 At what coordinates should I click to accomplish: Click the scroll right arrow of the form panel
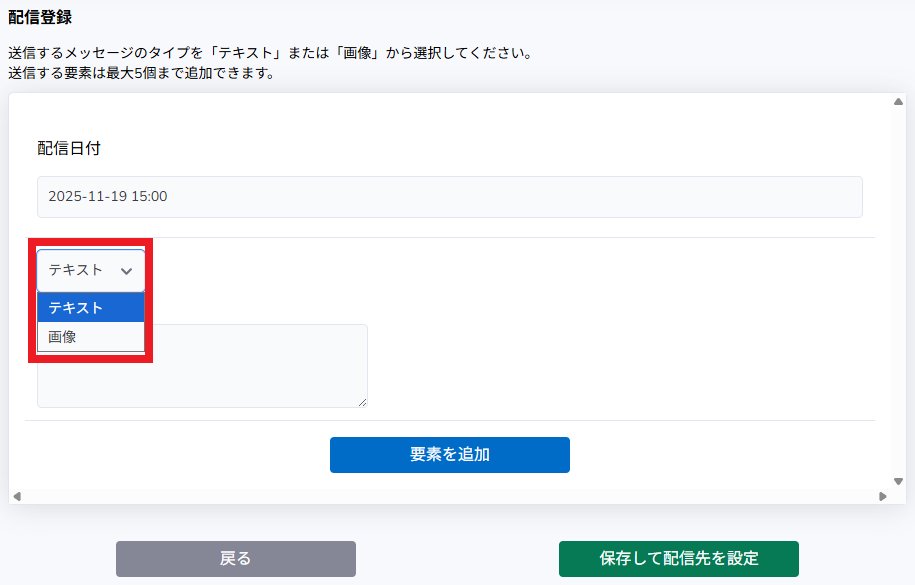(x=883, y=496)
